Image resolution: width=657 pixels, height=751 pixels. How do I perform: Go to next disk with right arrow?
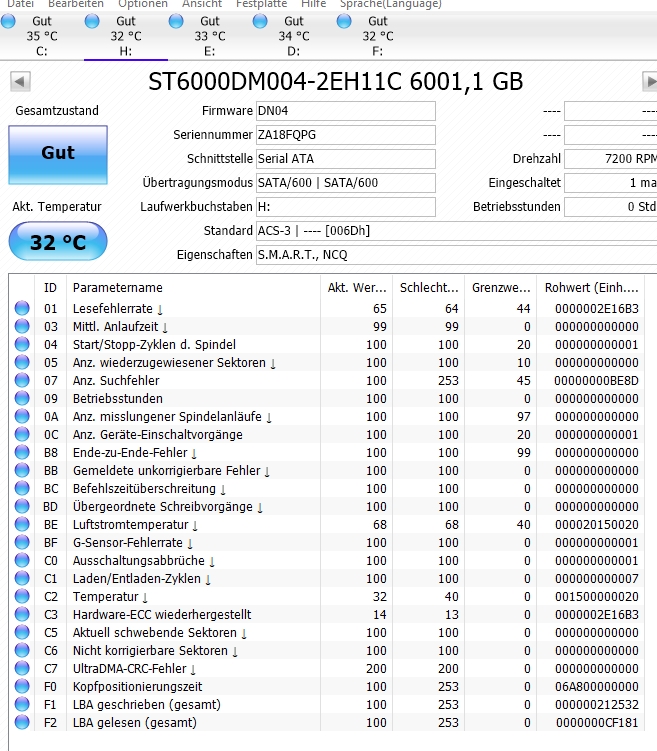click(x=649, y=81)
